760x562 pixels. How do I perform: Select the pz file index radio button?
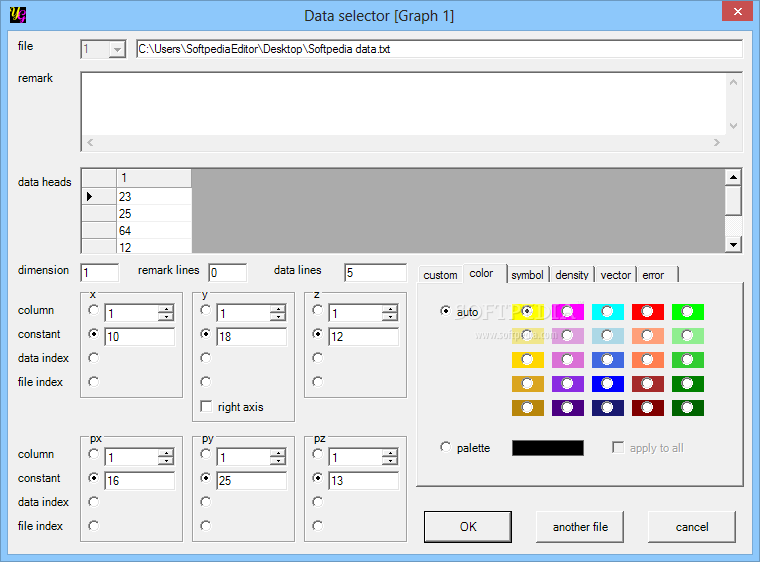pos(317,526)
